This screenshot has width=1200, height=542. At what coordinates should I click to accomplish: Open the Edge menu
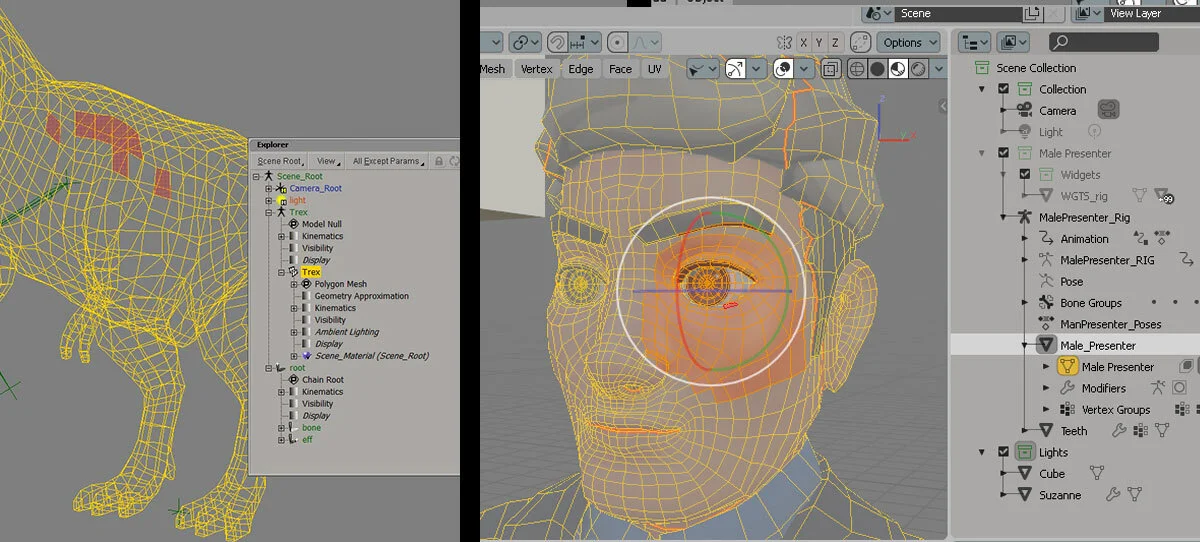click(x=580, y=69)
